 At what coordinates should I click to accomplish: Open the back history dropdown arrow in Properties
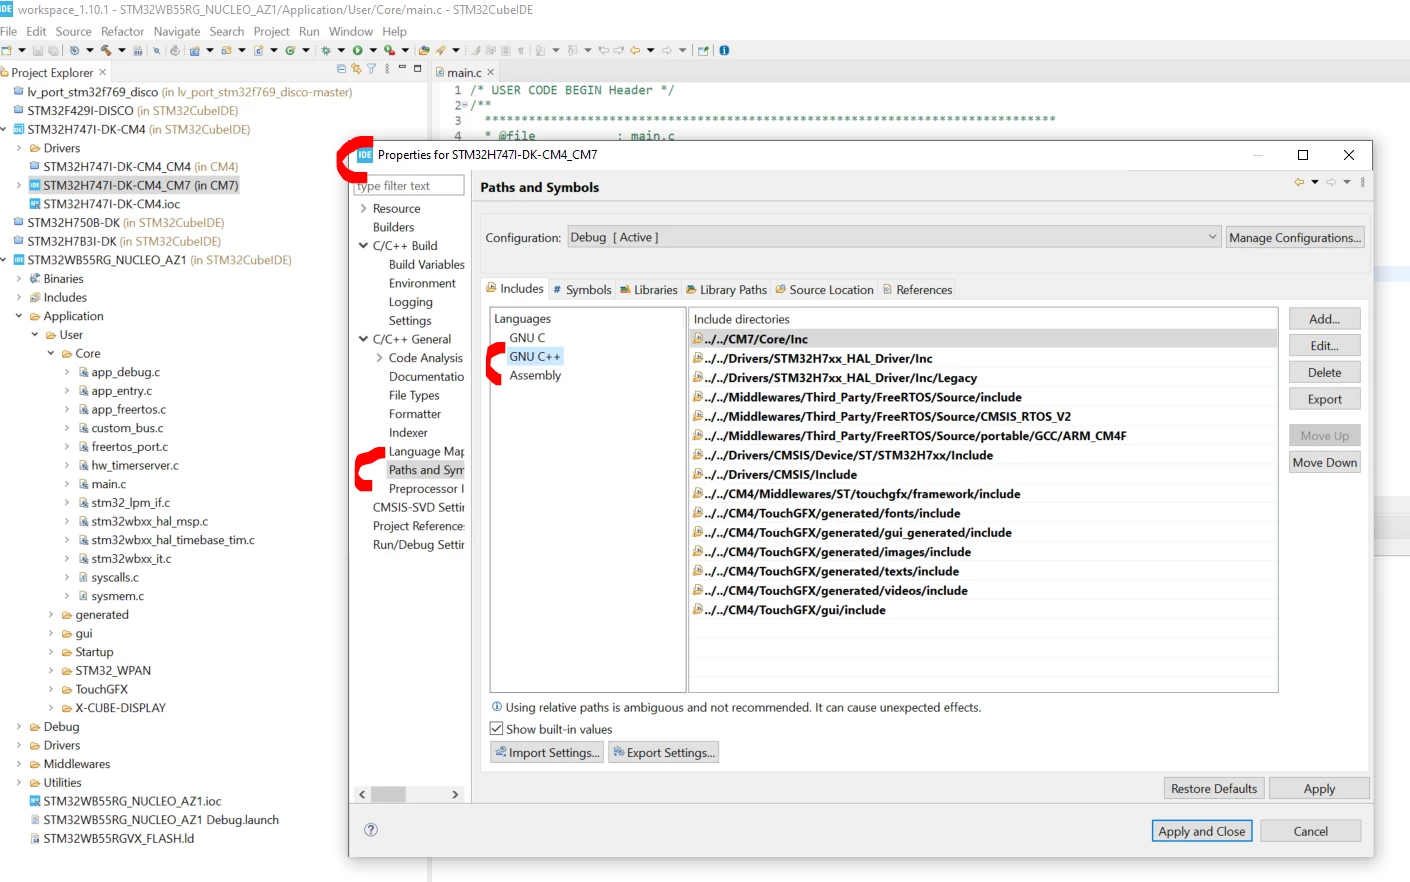1315,182
